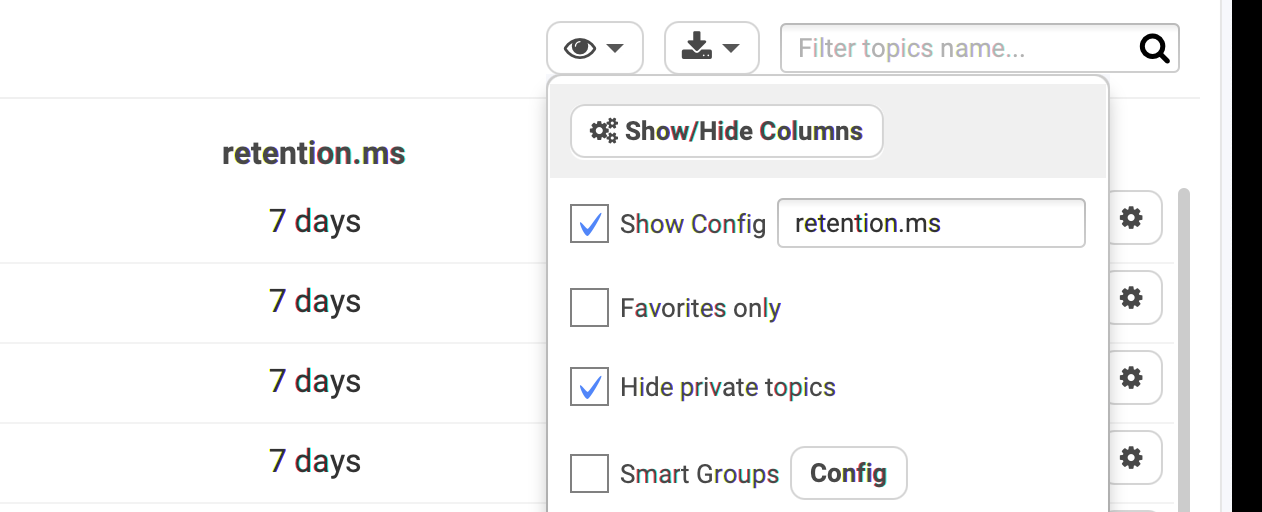Click the topics list vertical scrollbar
This screenshot has height=512, width=1262.
click(x=1185, y=349)
